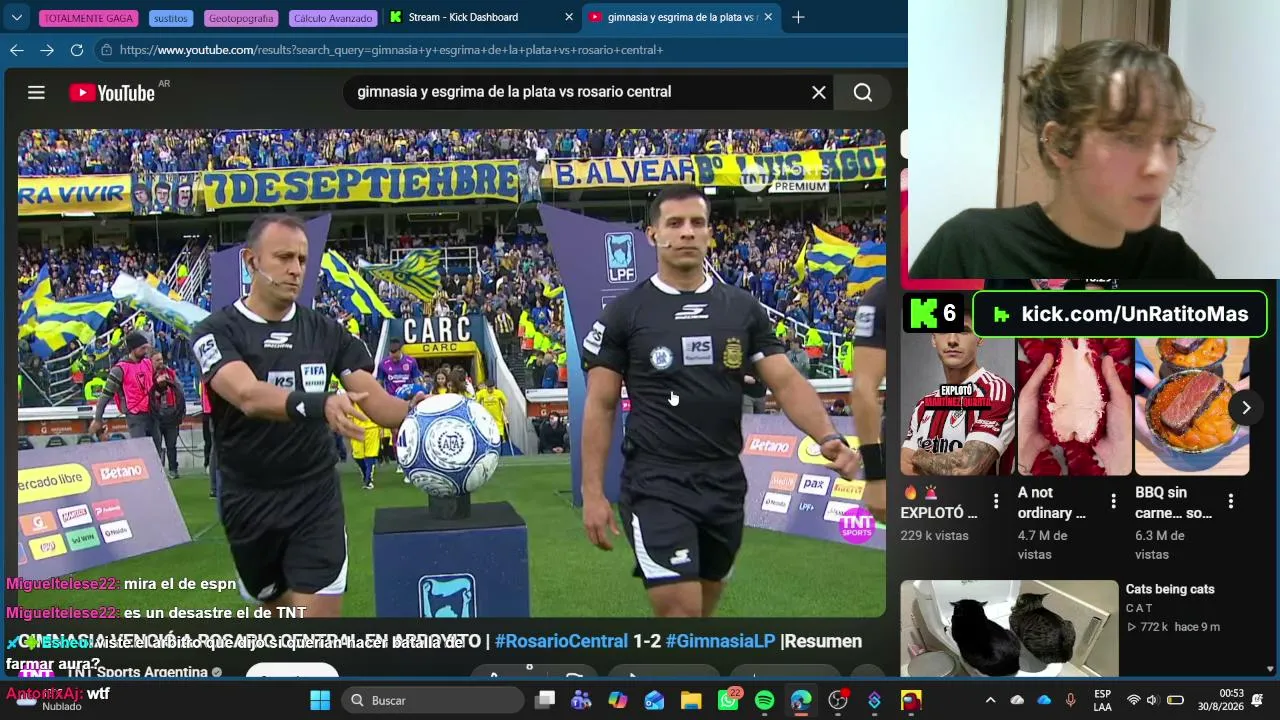The image size is (1280, 720).
Task: View site information next to the URL
Action: pos(106,50)
